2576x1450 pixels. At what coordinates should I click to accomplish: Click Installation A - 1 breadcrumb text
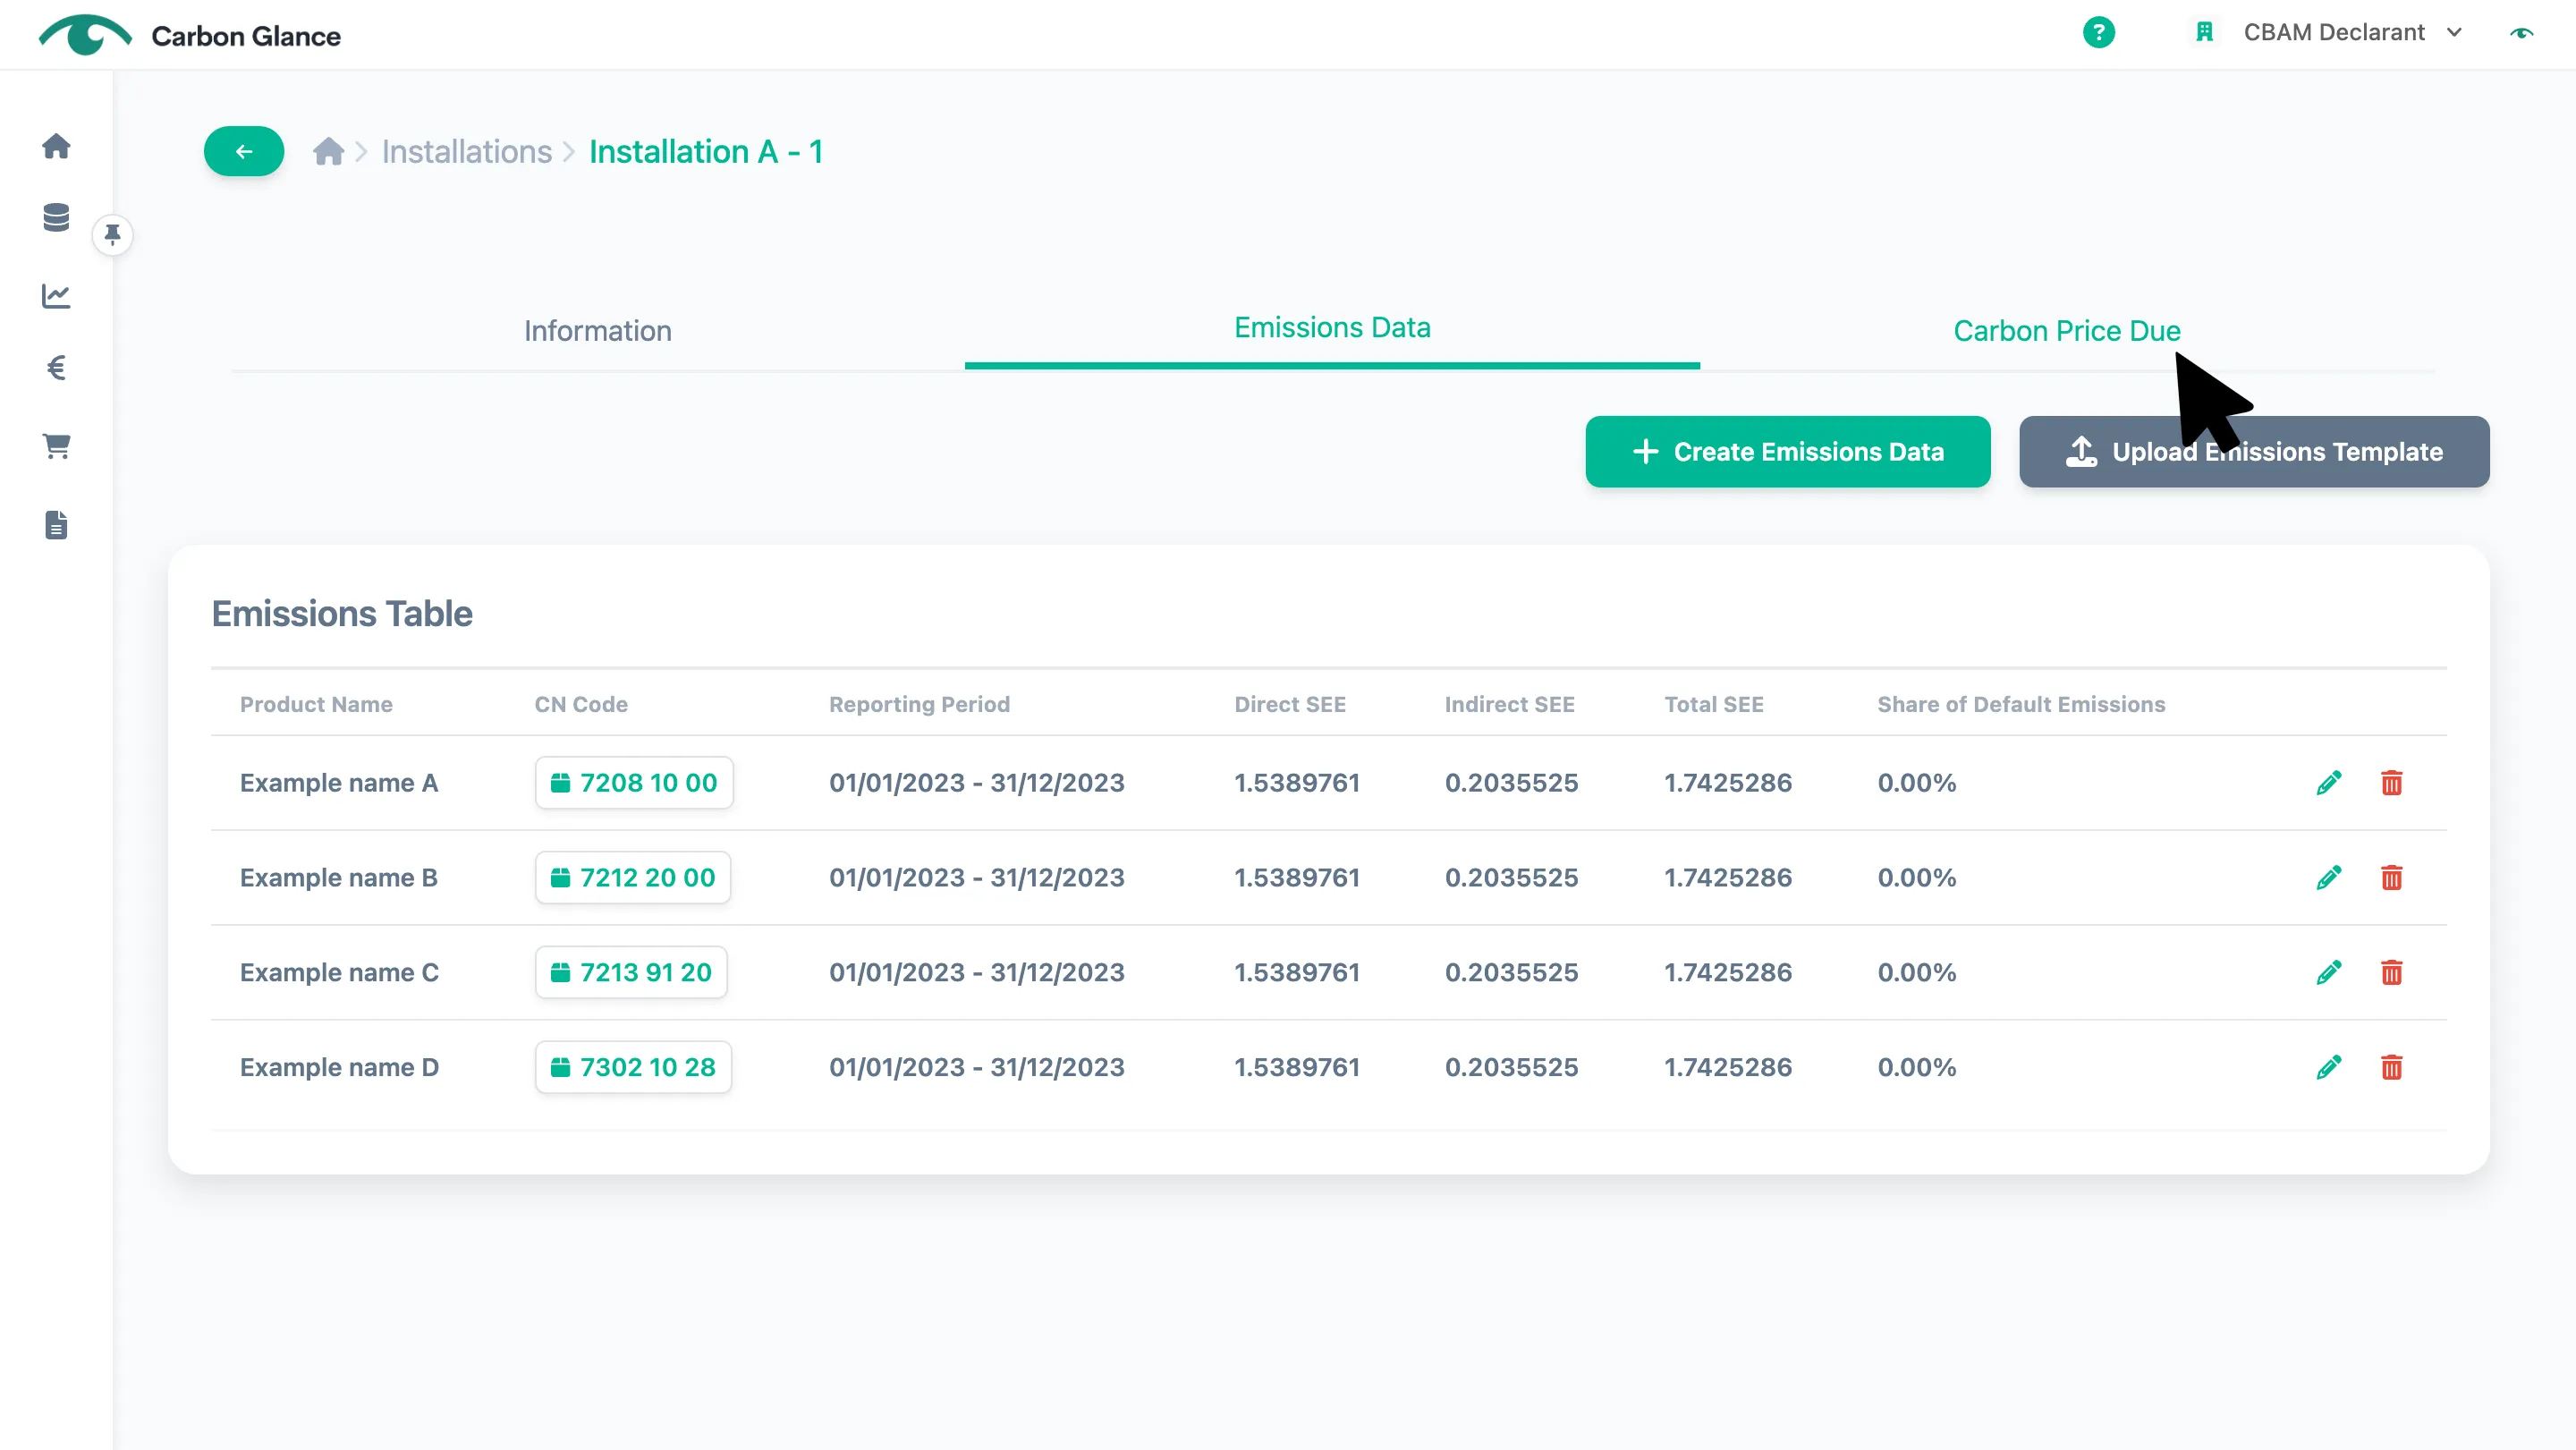click(x=706, y=152)
